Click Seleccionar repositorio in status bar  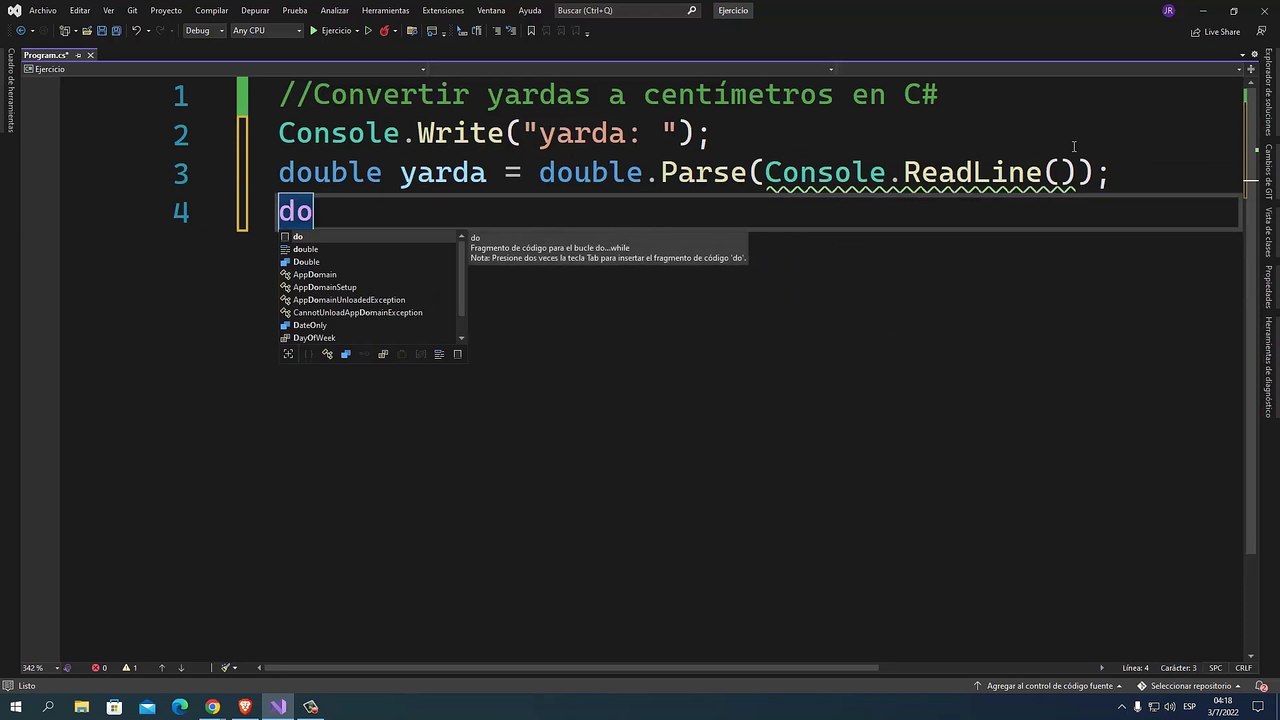pos(1189,686)
